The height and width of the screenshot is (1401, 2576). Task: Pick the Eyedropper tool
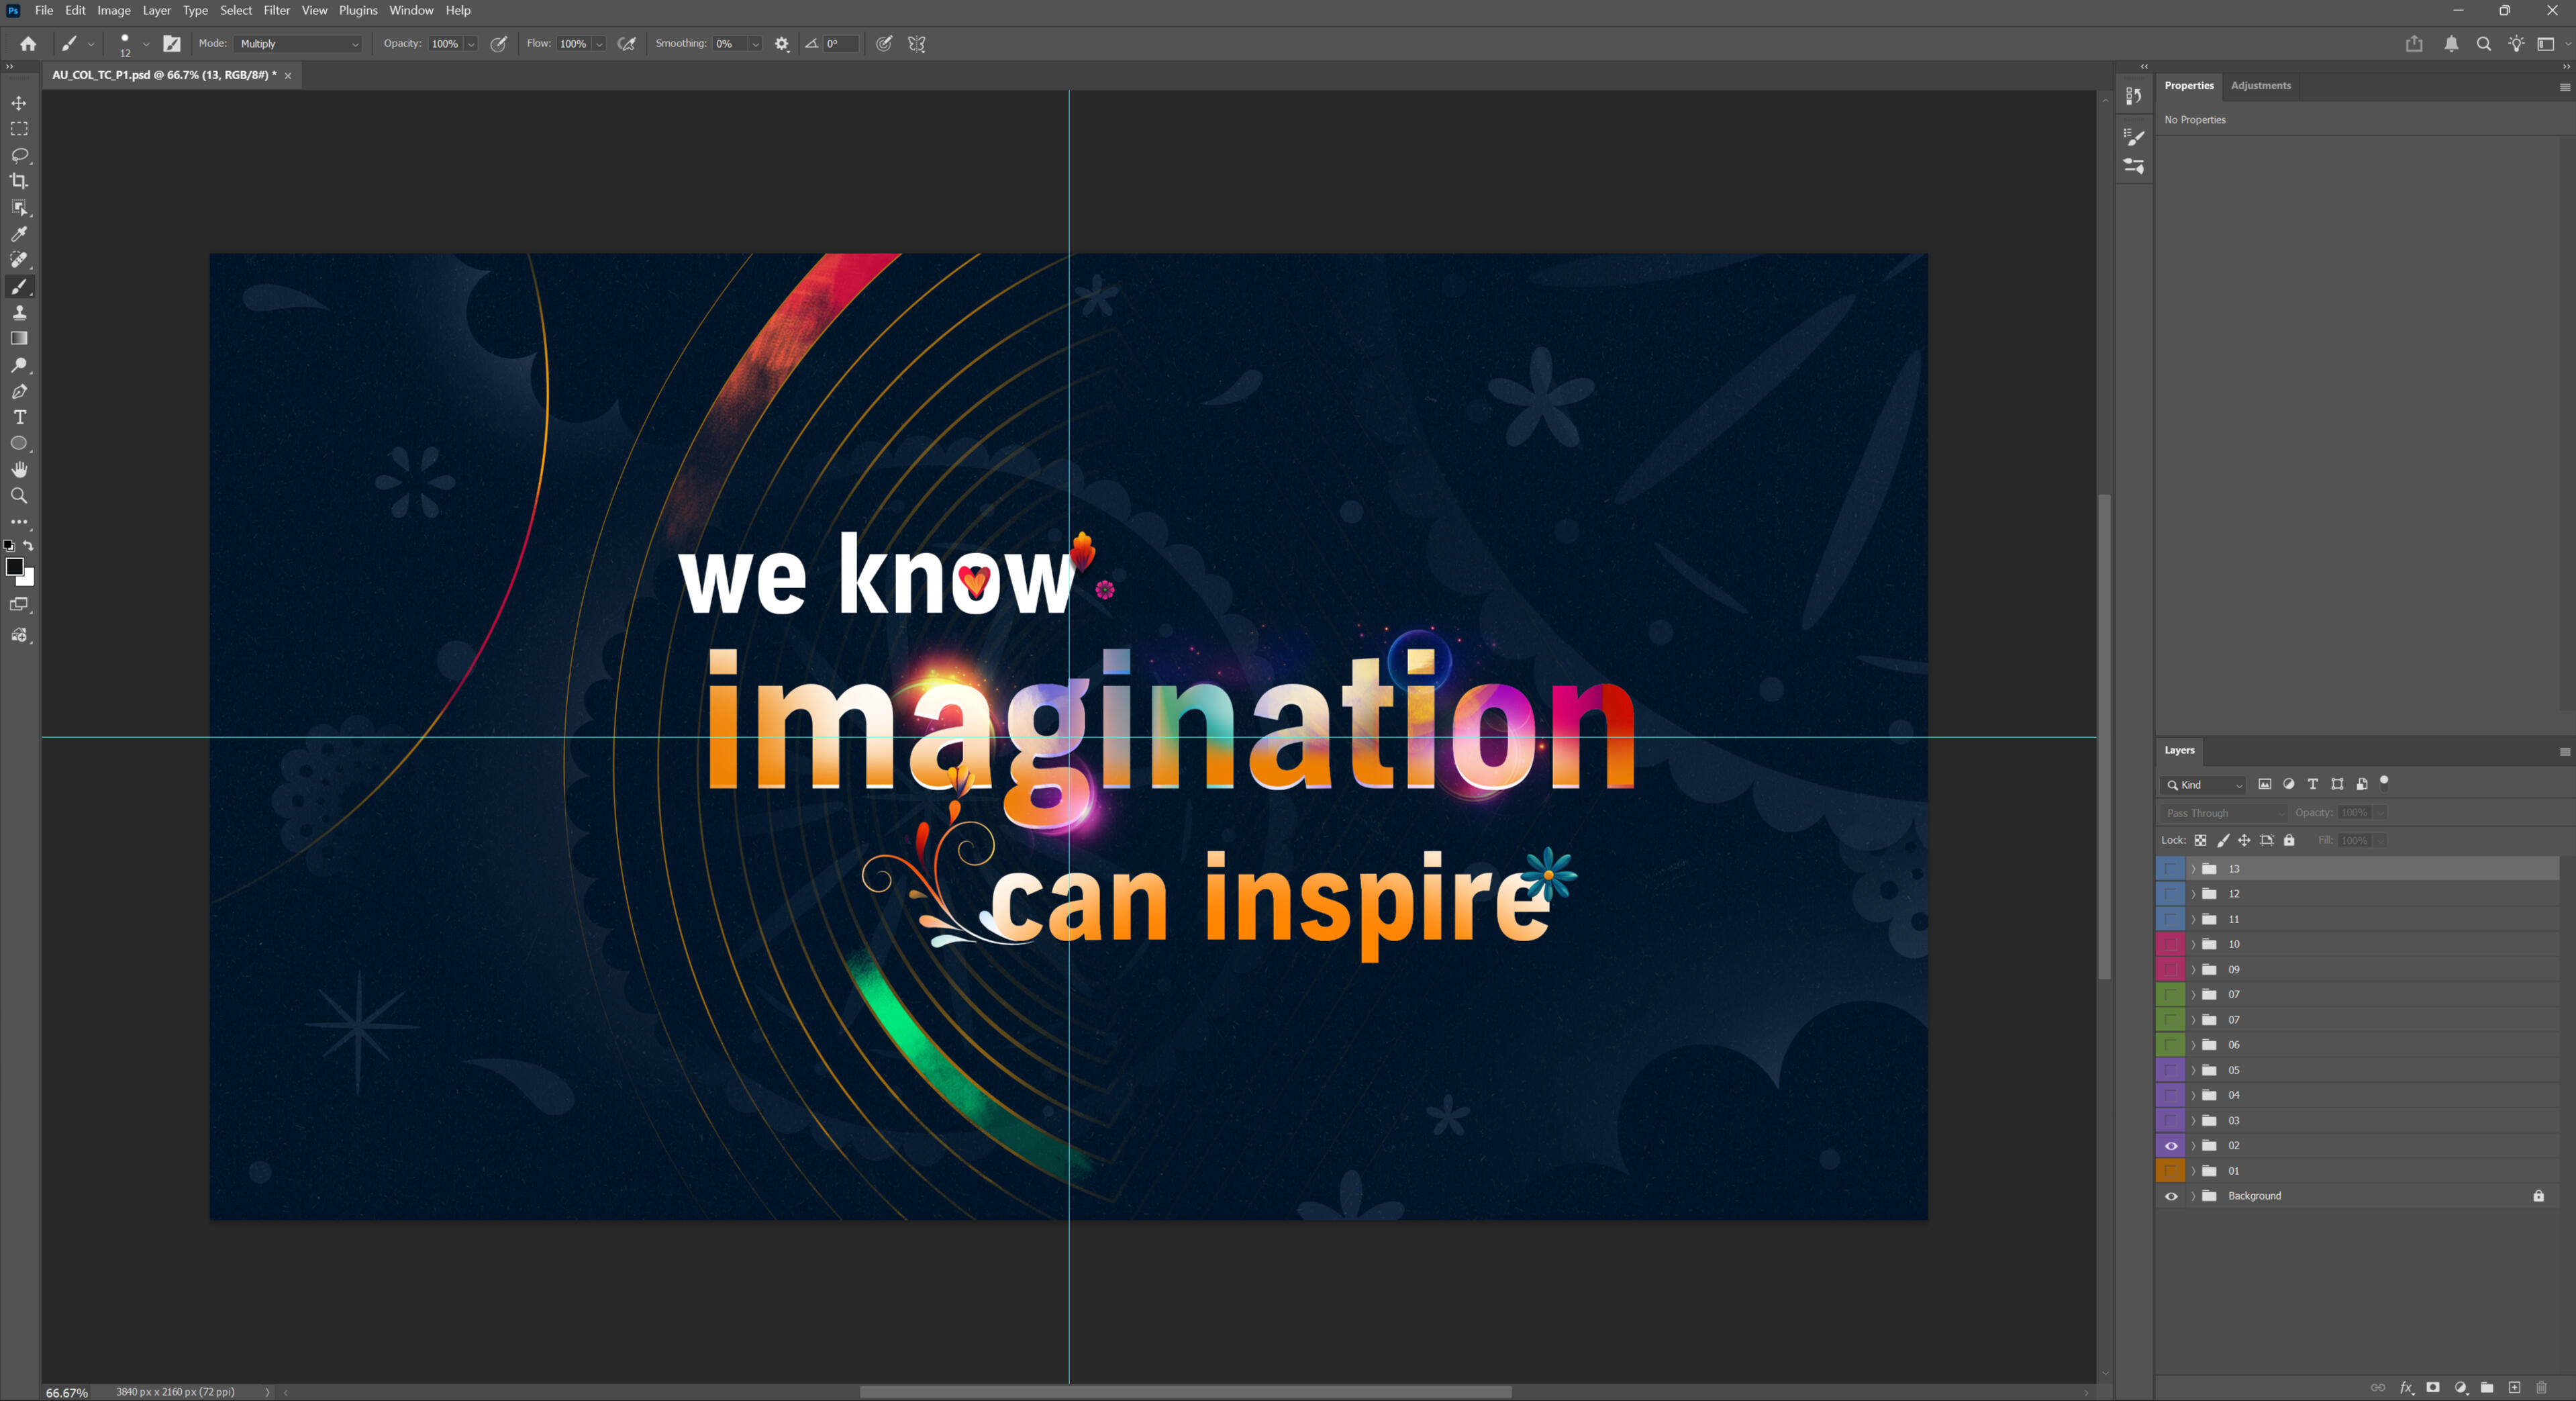[x=19, y=234]
